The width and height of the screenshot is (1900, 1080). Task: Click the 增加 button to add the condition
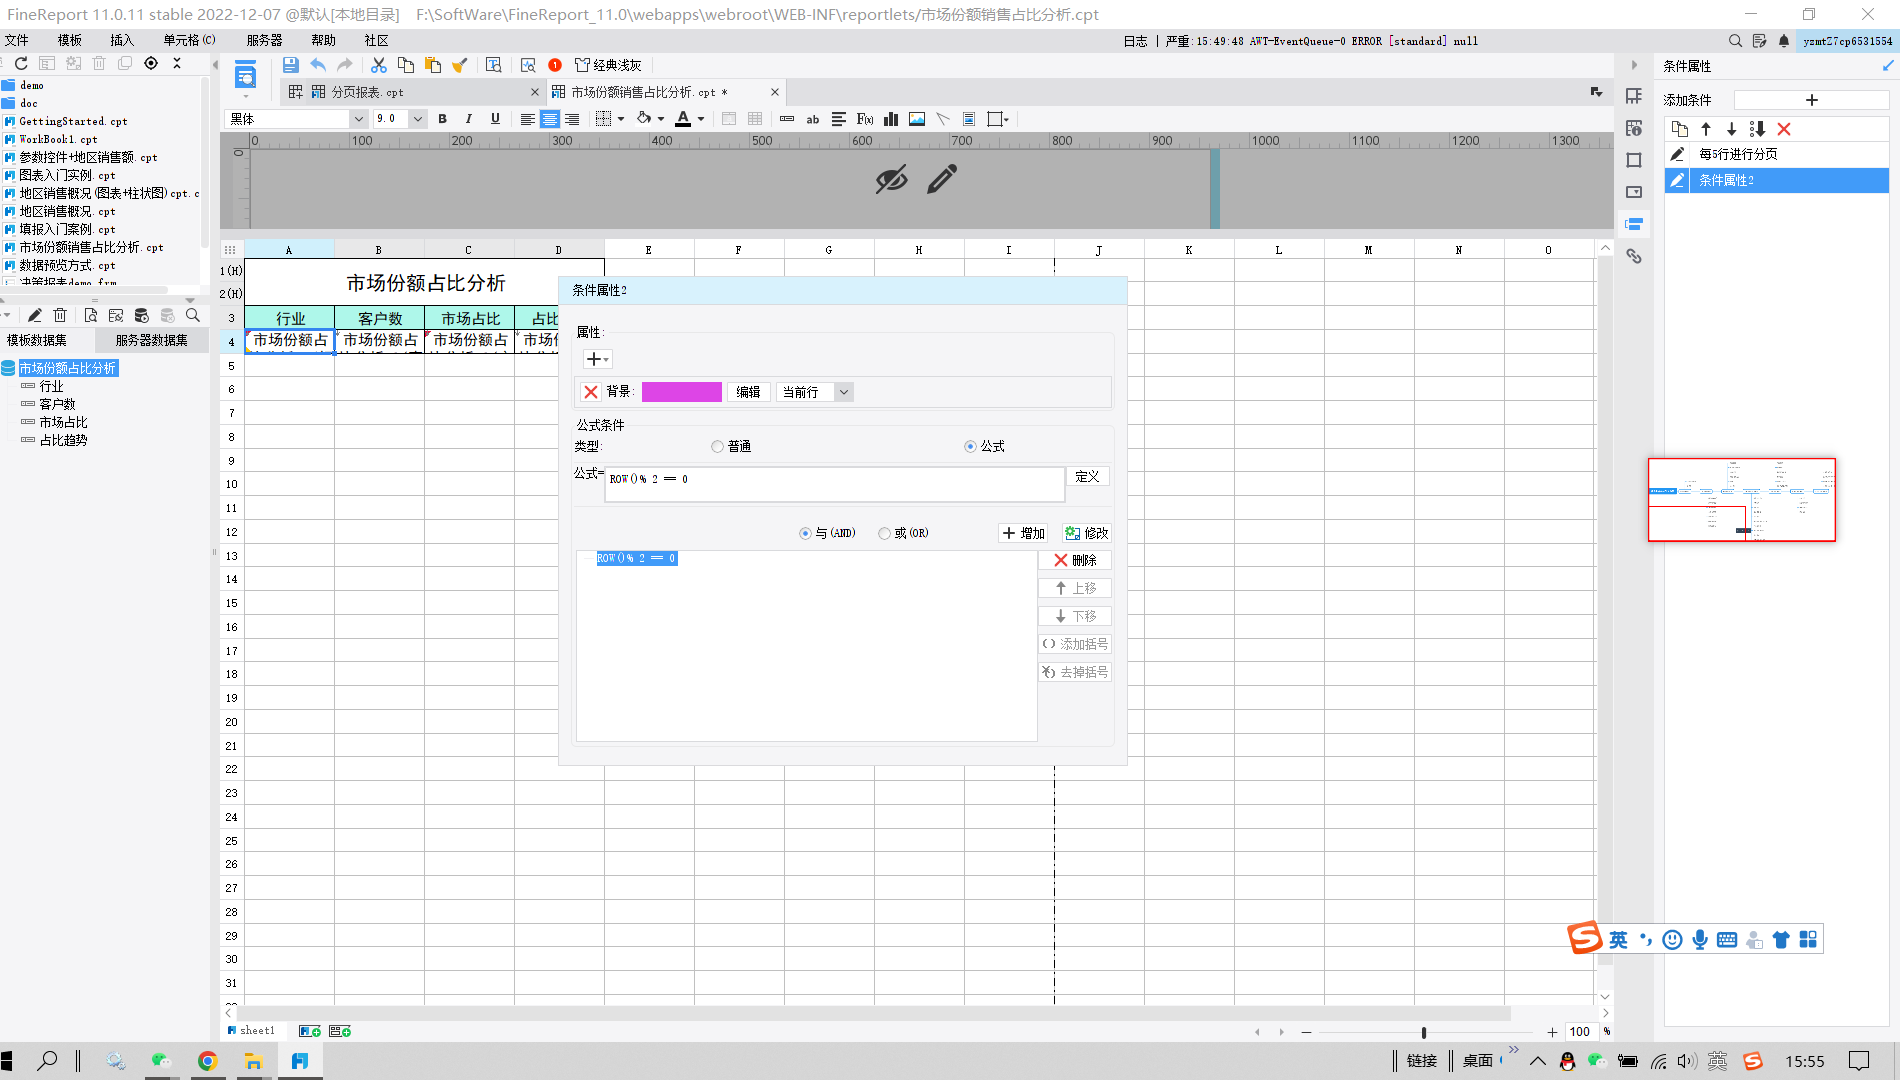click(x=1023, y=533)
